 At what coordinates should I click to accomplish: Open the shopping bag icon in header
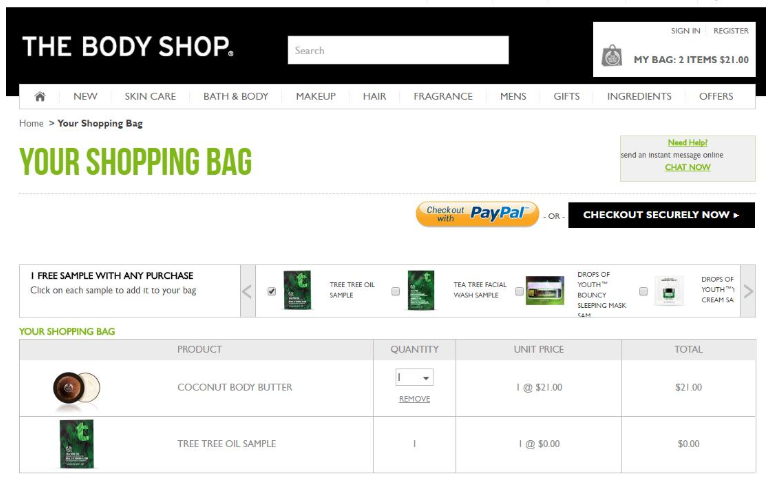click(x=611, y=58)
